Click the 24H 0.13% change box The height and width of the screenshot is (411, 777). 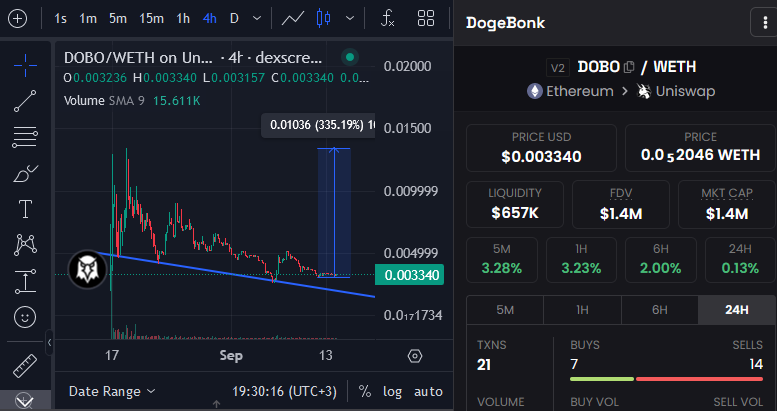click(x=740, y=260)
